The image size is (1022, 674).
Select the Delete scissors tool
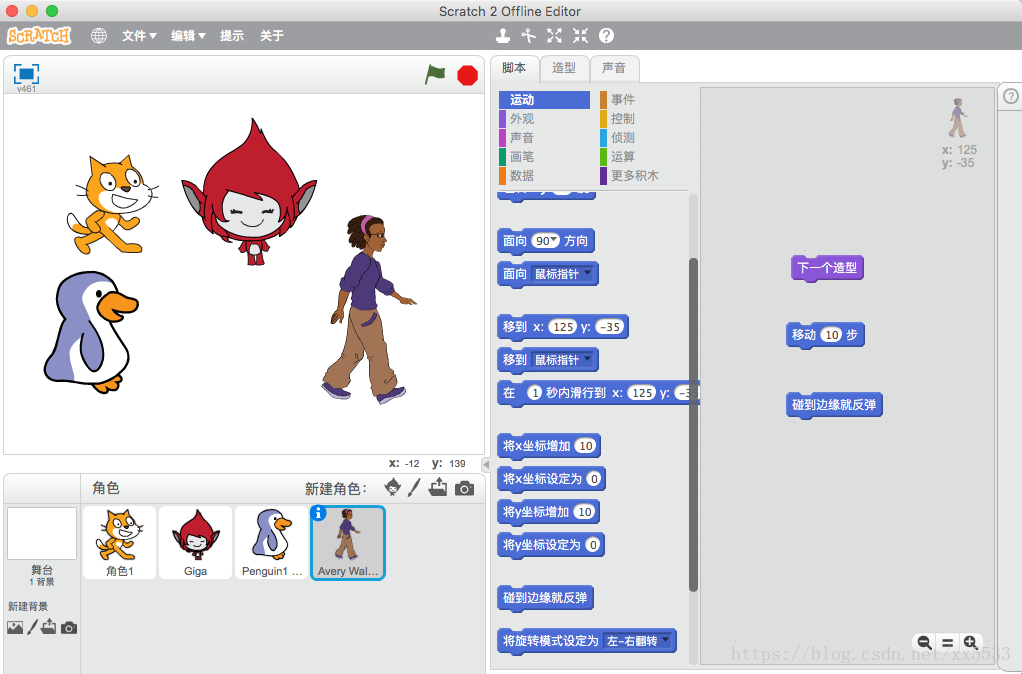529,36
